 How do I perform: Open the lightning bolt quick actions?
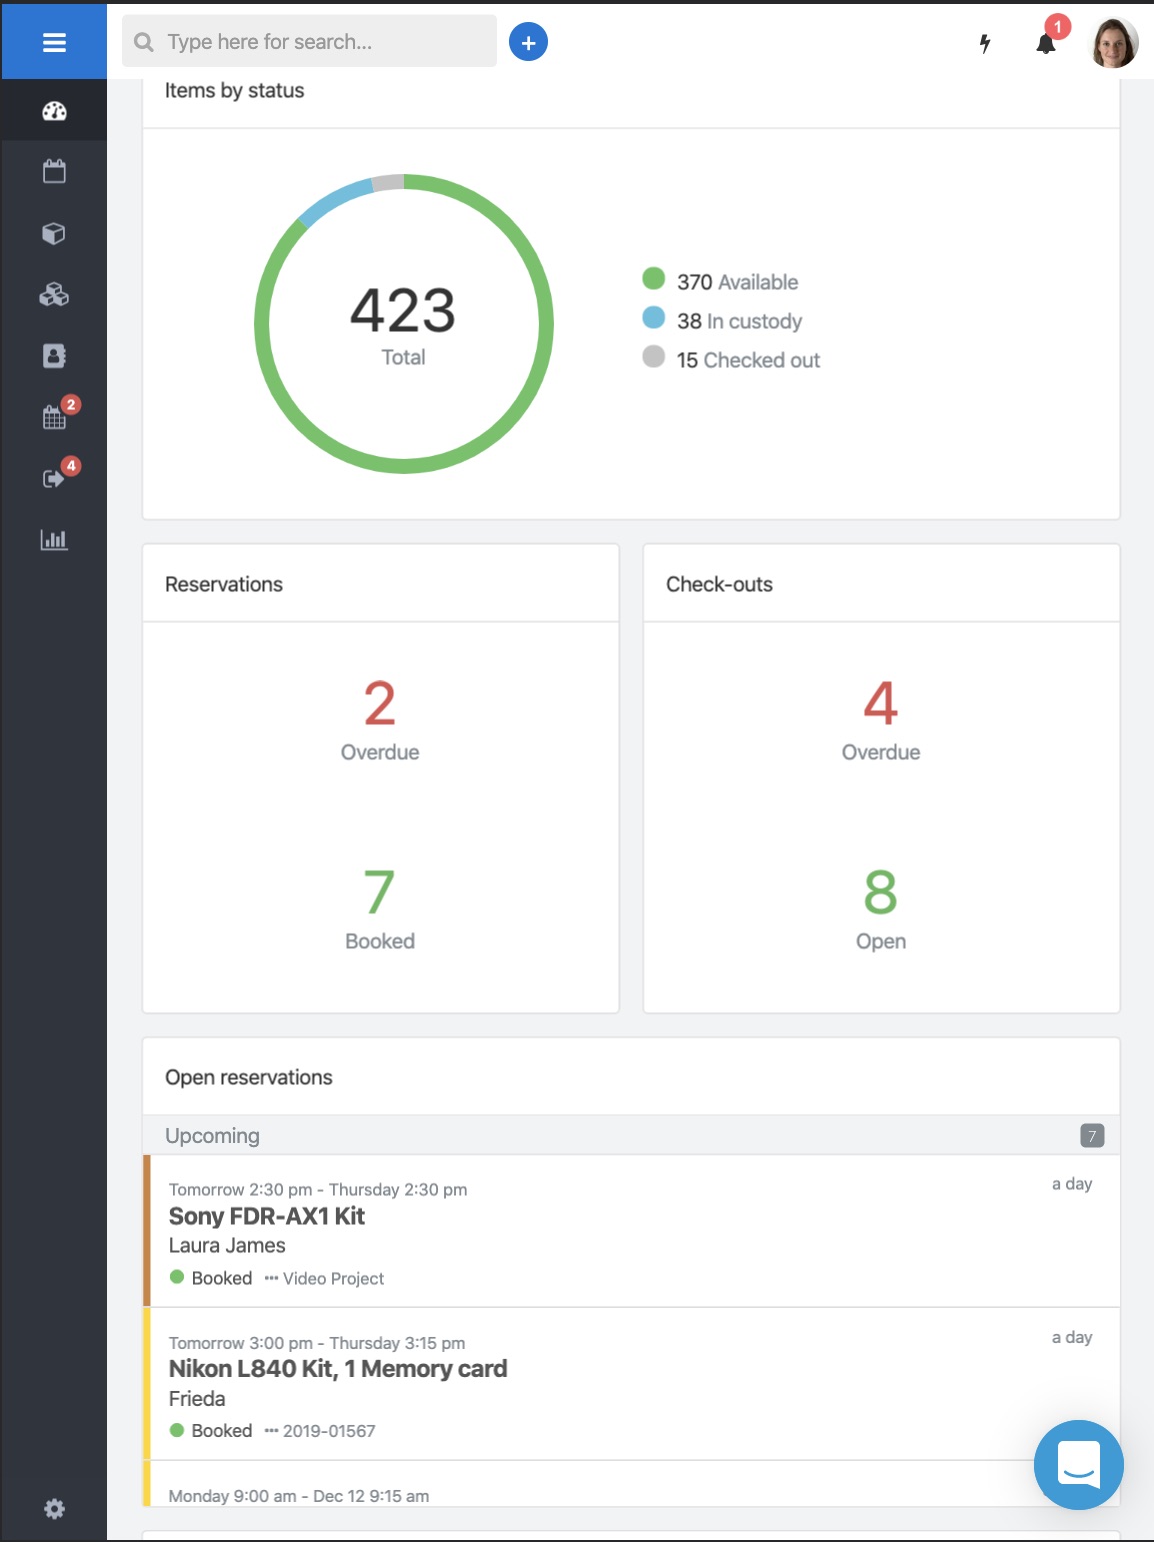click(985, 43)
